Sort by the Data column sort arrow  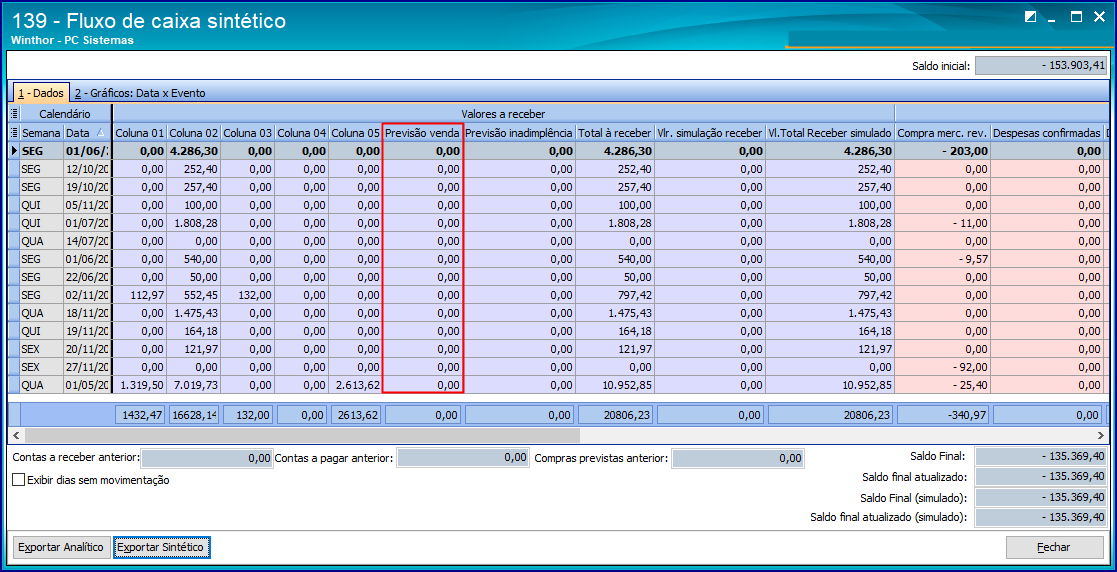(100, 132)
